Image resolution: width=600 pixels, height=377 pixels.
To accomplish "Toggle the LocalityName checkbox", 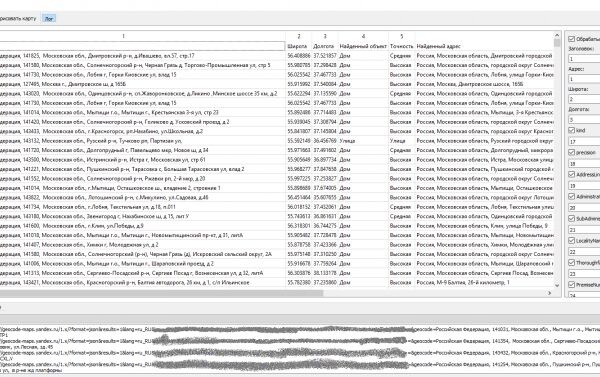I will [571, 241].
